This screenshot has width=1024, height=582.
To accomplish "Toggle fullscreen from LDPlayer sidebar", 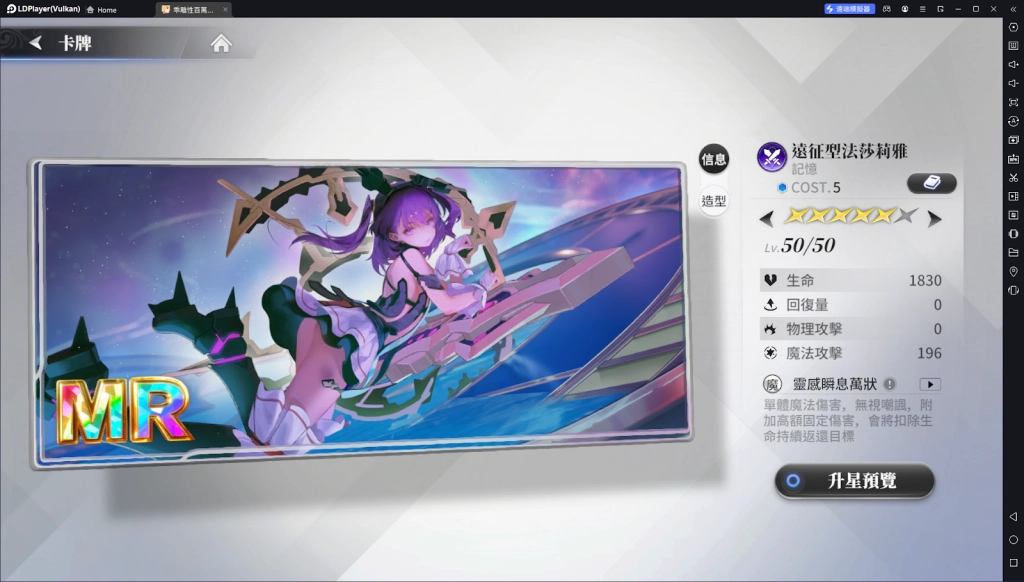I will (1013, 102).
